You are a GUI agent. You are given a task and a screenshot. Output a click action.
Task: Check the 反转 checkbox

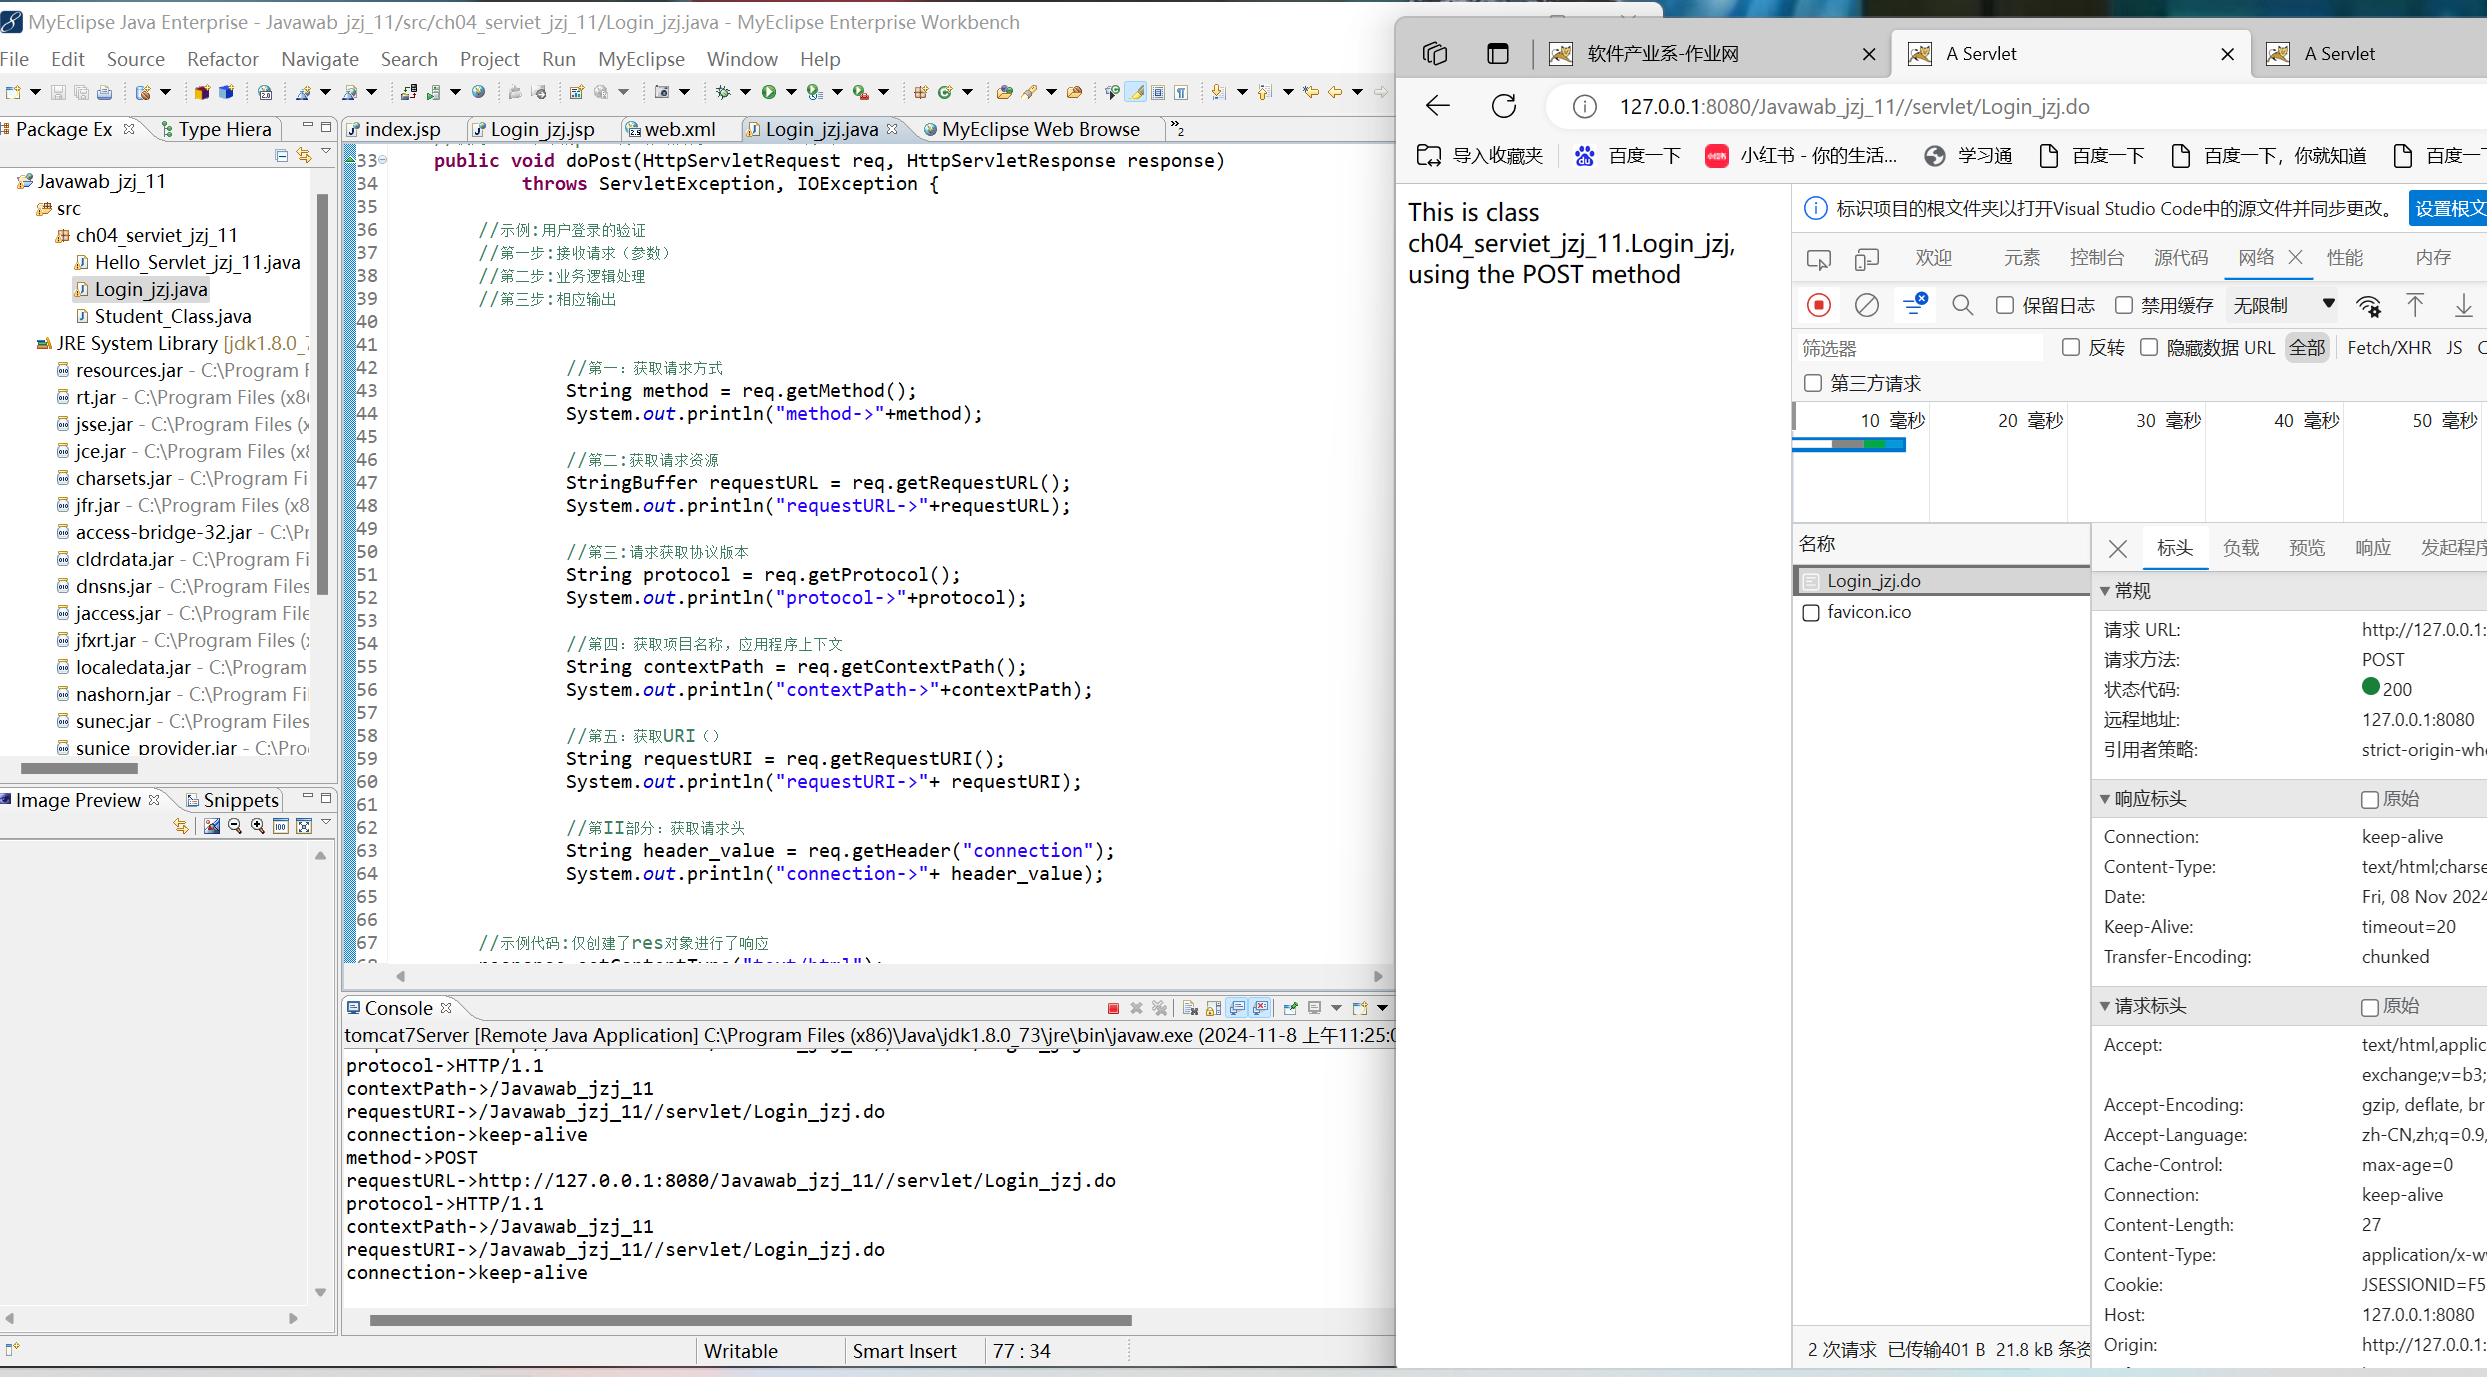coord(2071,347)
